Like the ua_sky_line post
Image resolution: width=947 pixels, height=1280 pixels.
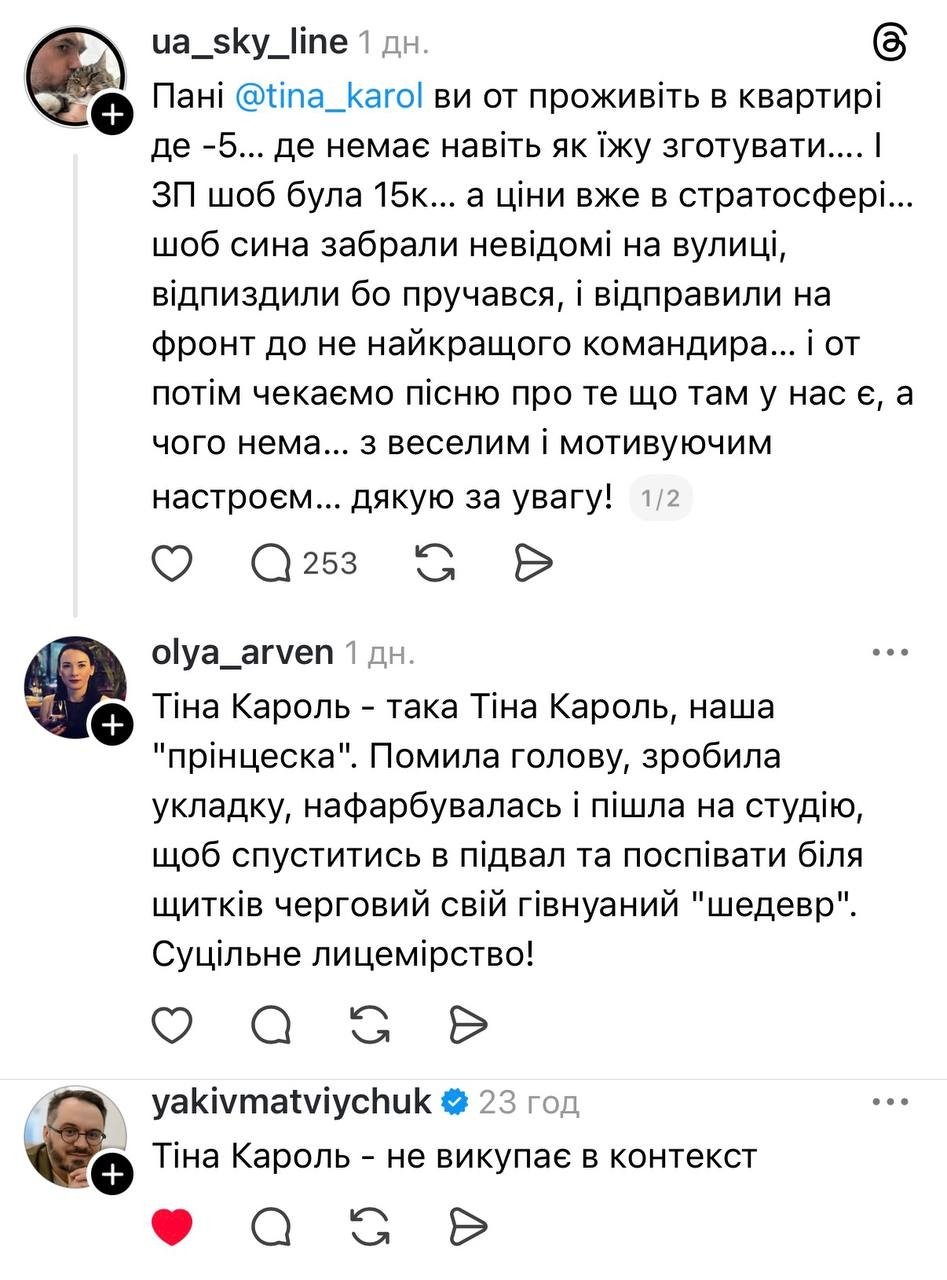point(171,564)
